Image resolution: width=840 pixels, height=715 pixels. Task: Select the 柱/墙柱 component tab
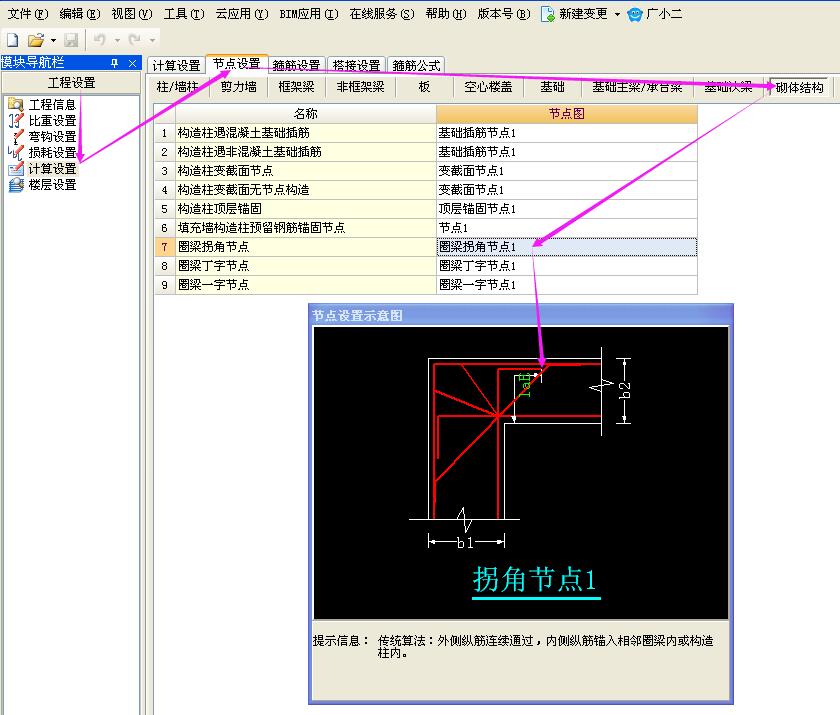pos(177,87)
